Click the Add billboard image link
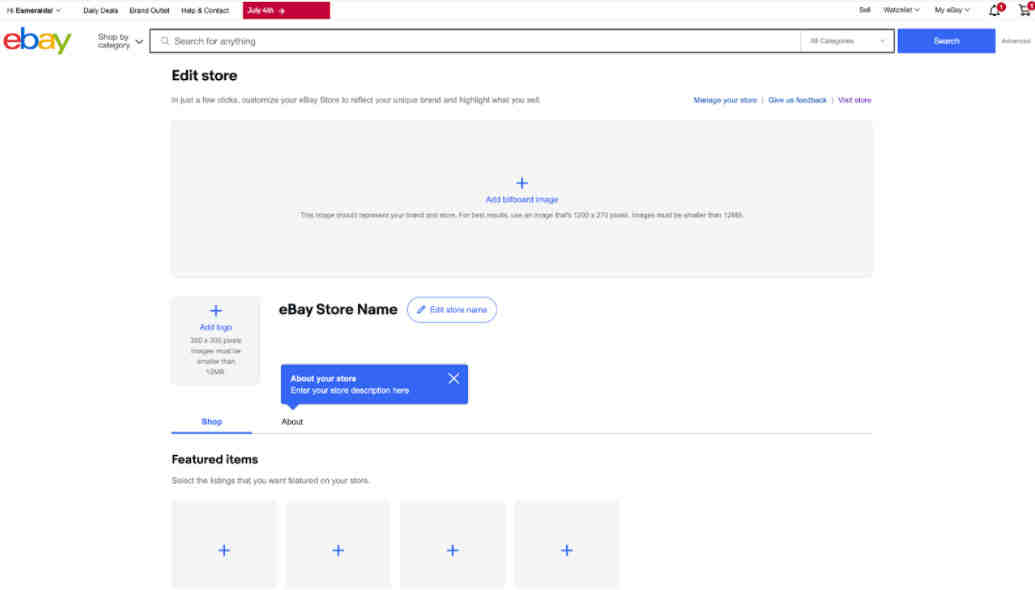This screenshot has height=590, width=1035. (521, 199)
